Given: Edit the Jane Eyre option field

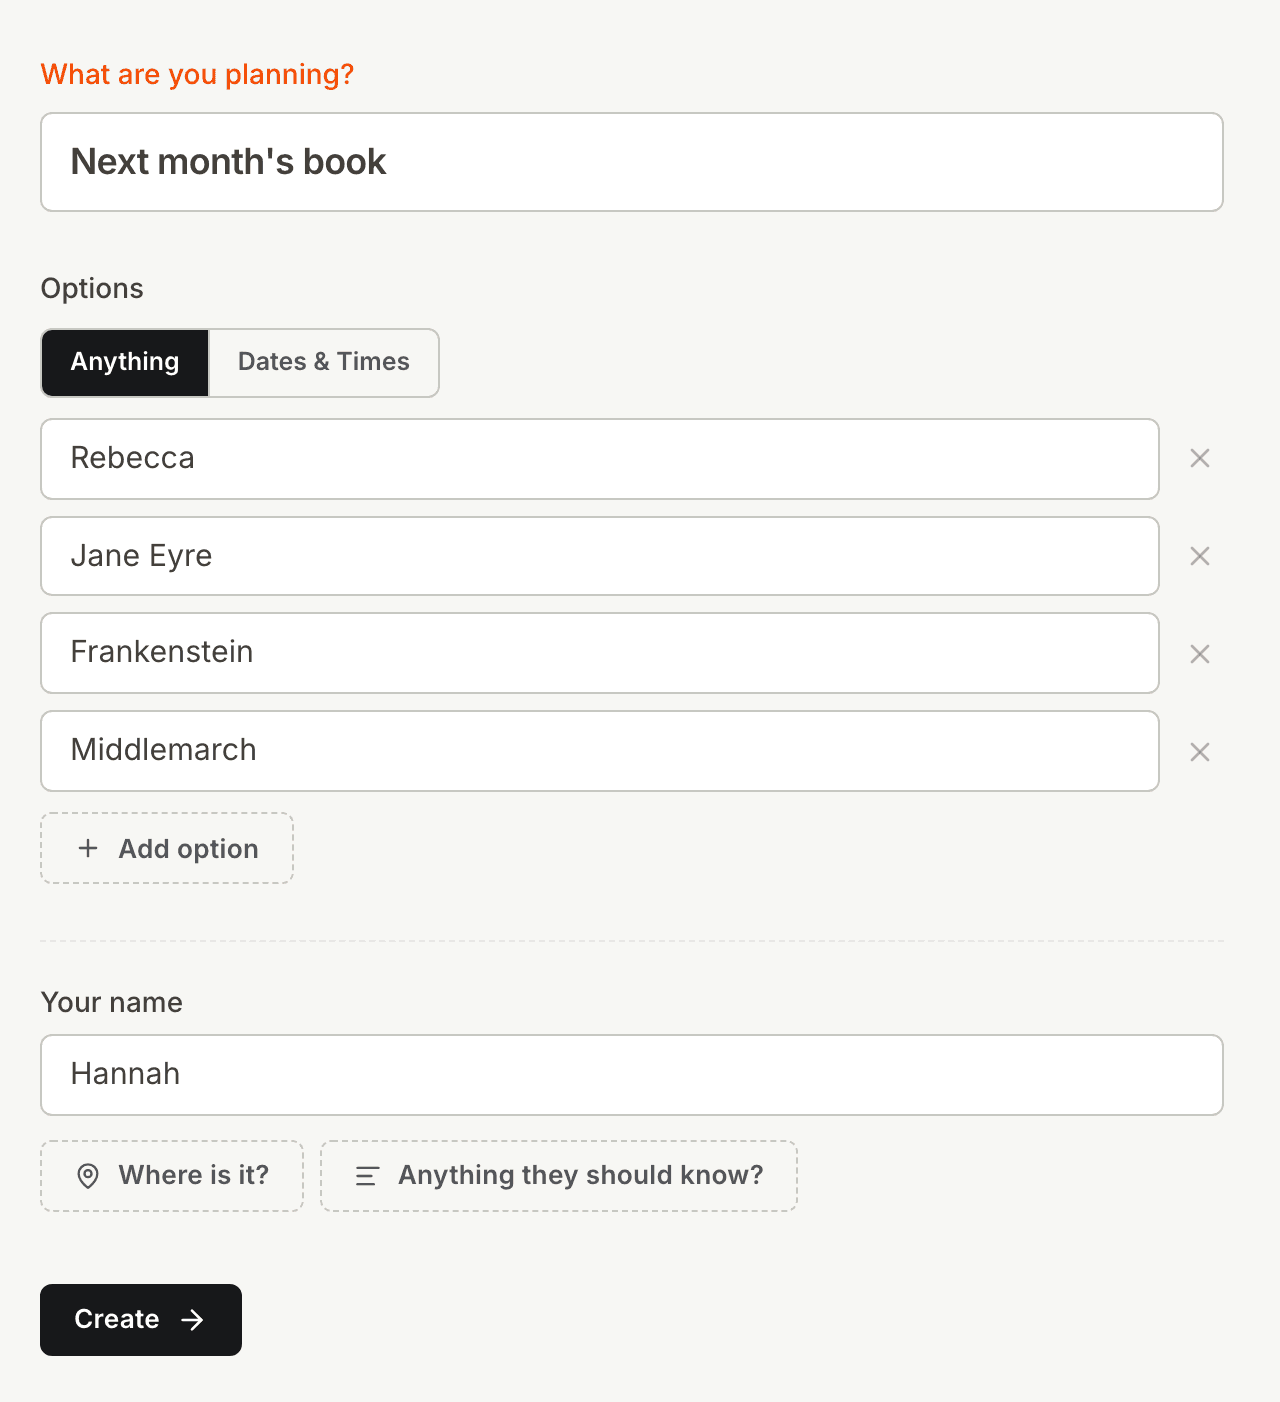Looking at the screenshot, I should (x=600, y=556).
